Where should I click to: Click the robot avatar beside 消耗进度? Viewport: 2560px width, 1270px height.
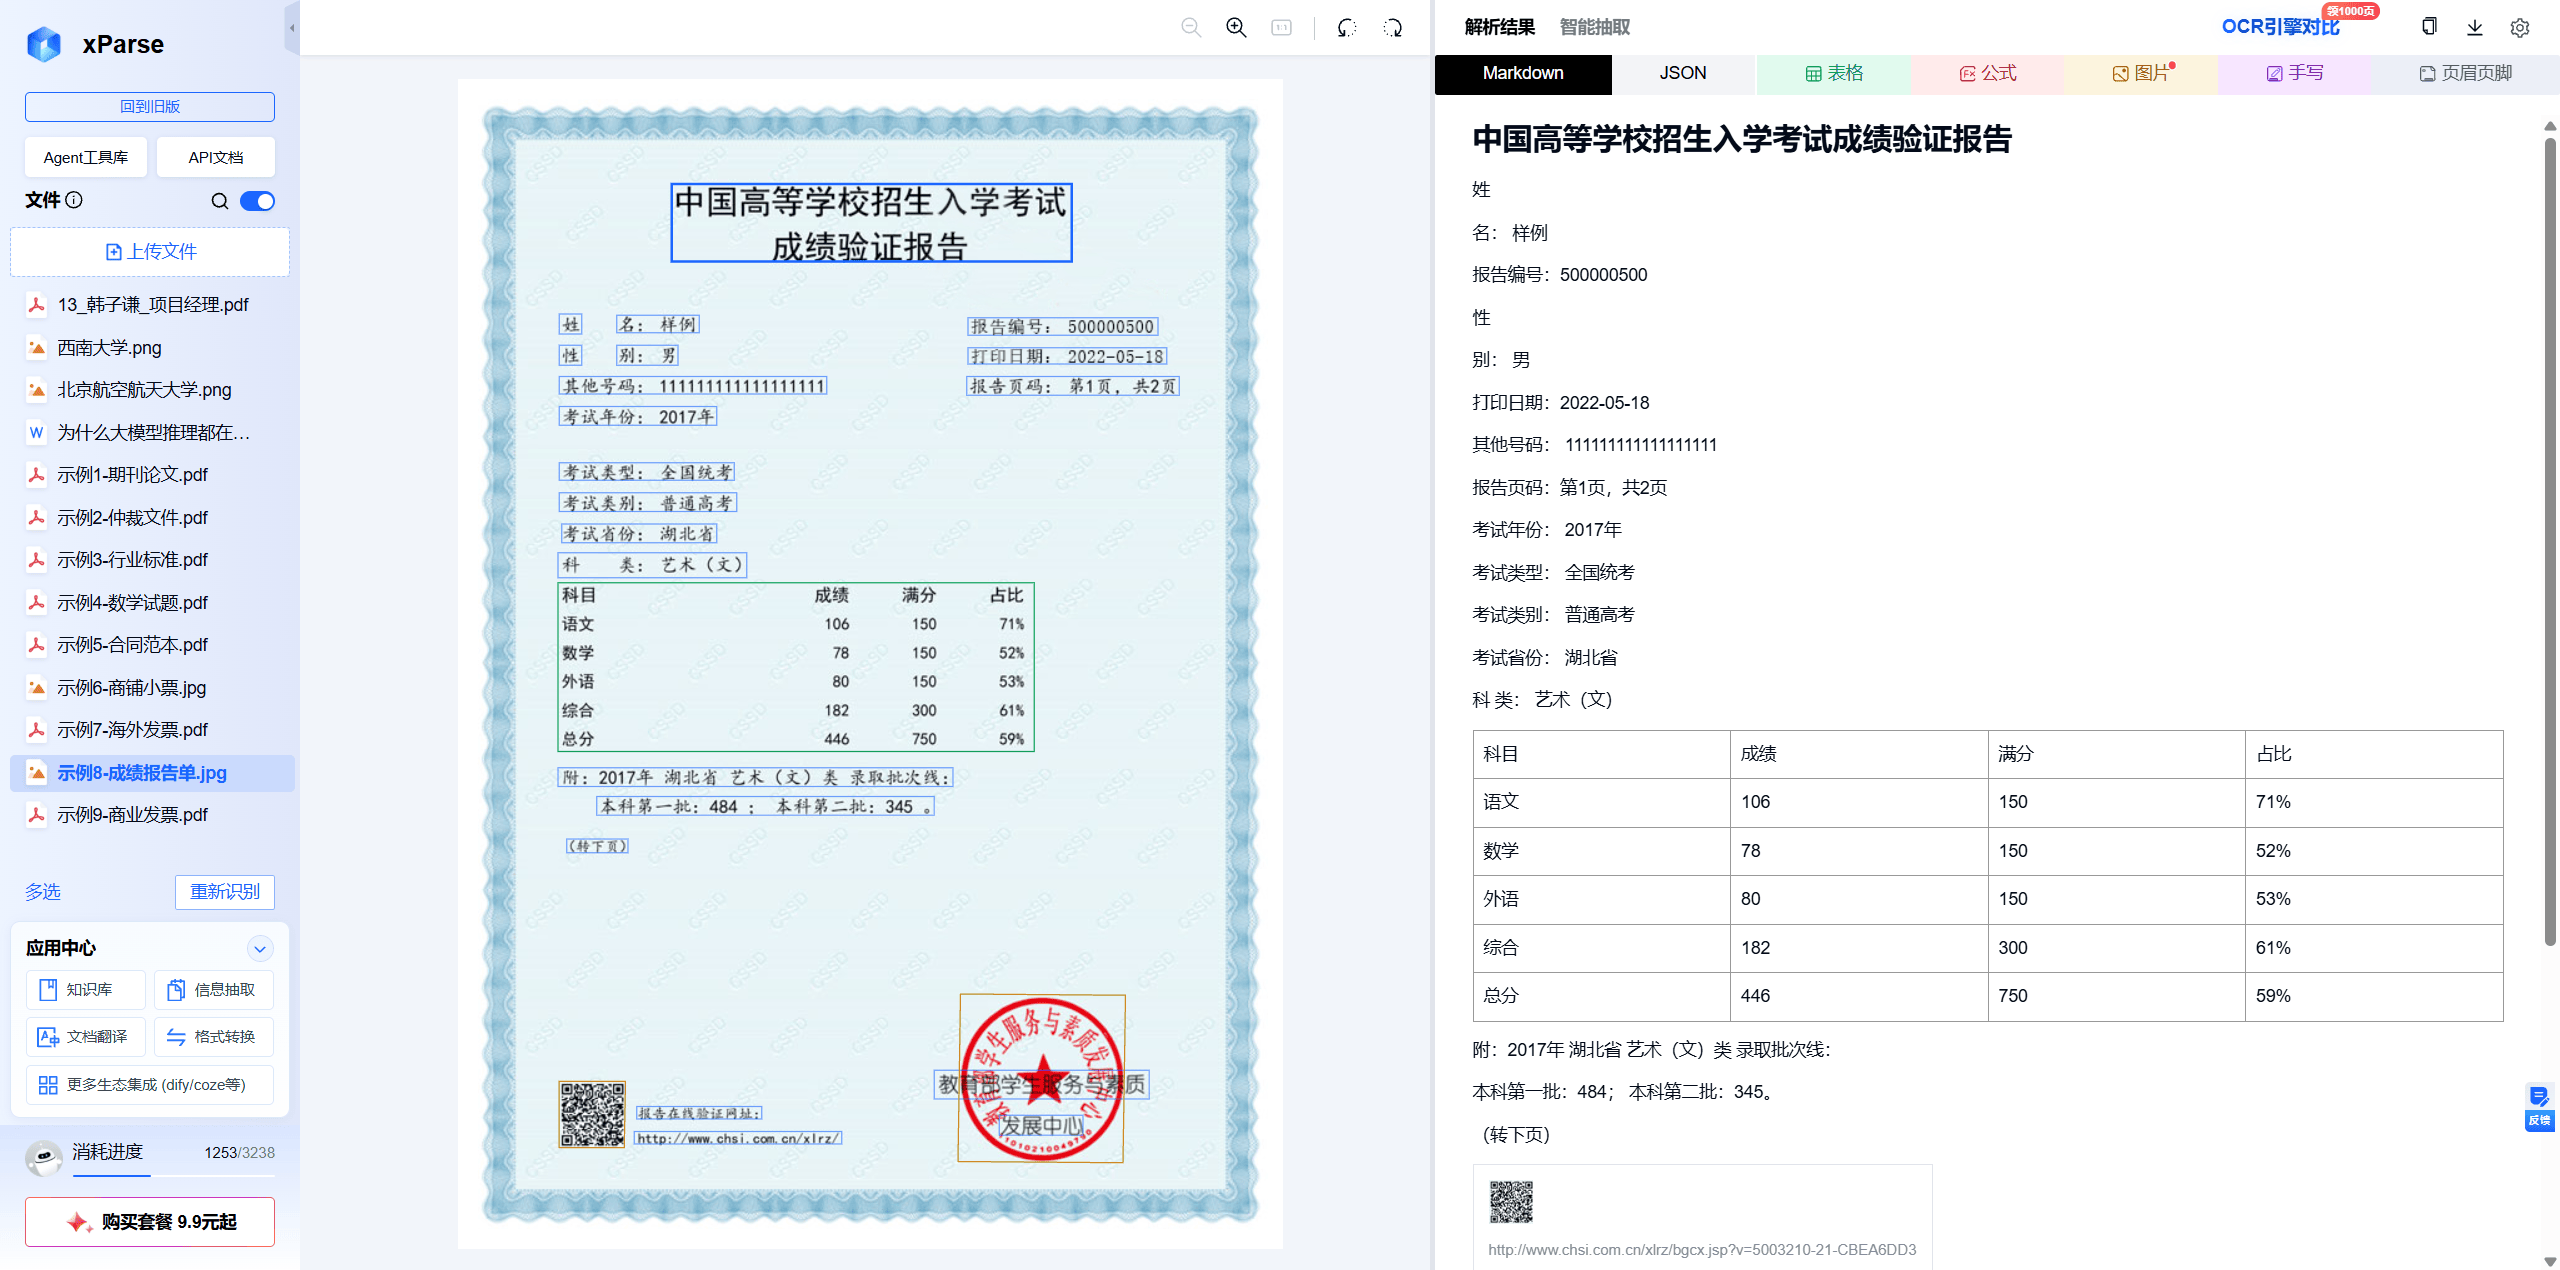(x=44, y=1158)
